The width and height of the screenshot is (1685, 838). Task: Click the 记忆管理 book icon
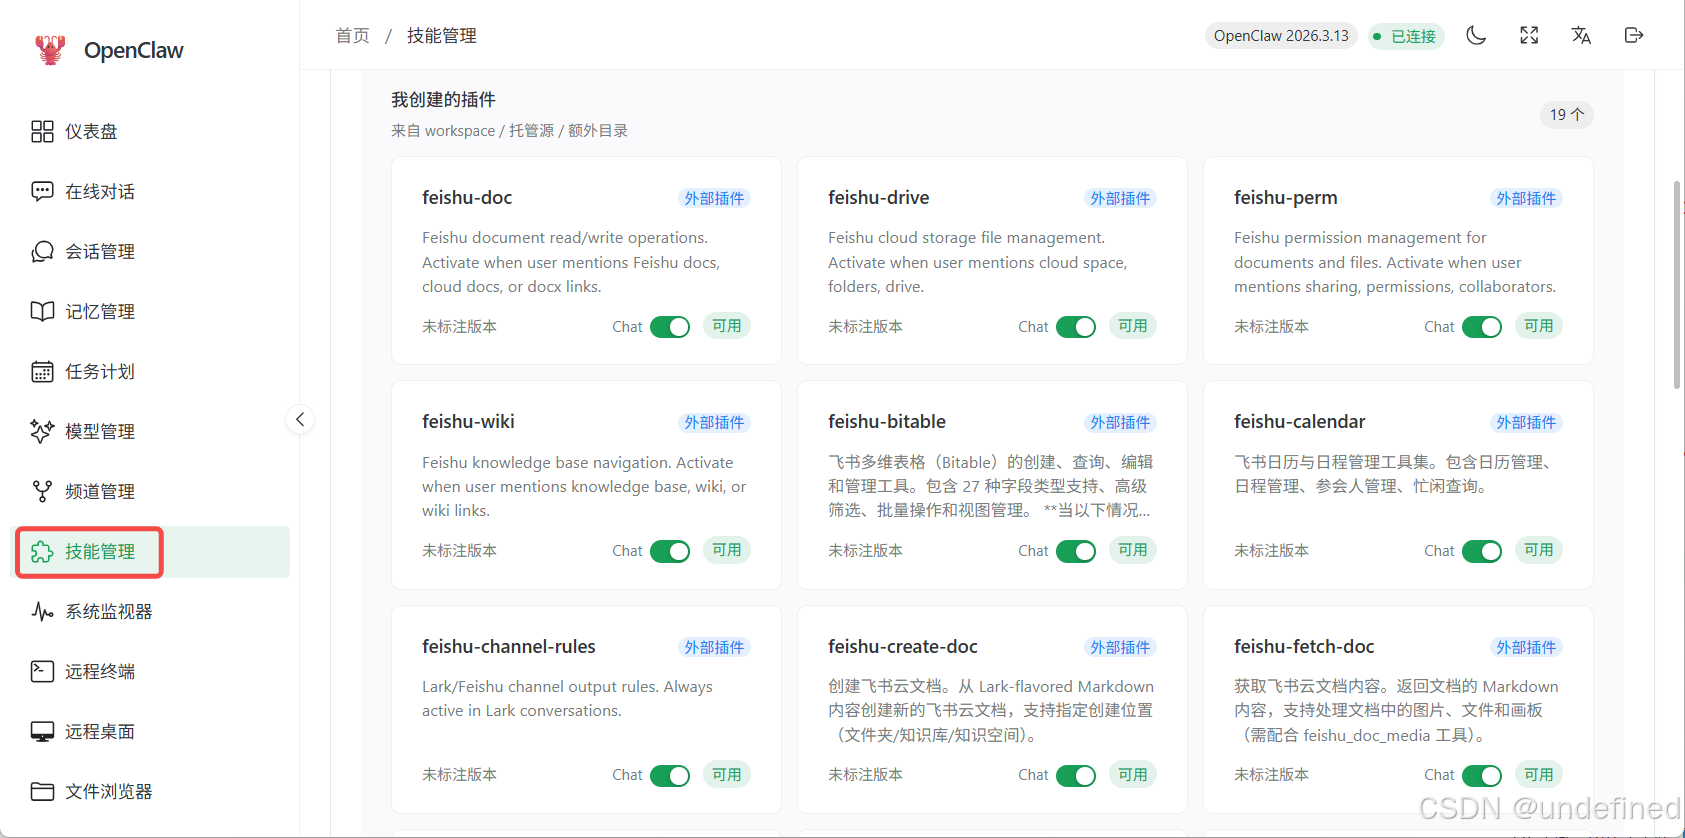click(x=42, y=312)
